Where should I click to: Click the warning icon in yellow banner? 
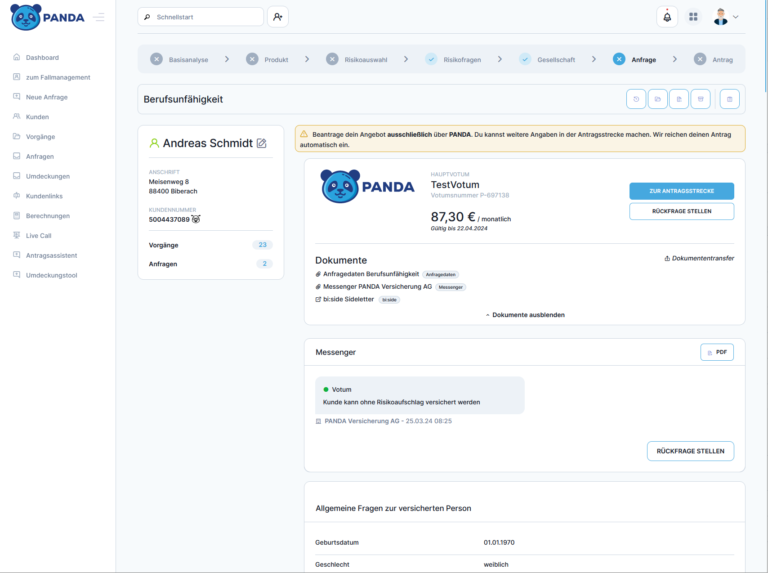coord(304,134)
